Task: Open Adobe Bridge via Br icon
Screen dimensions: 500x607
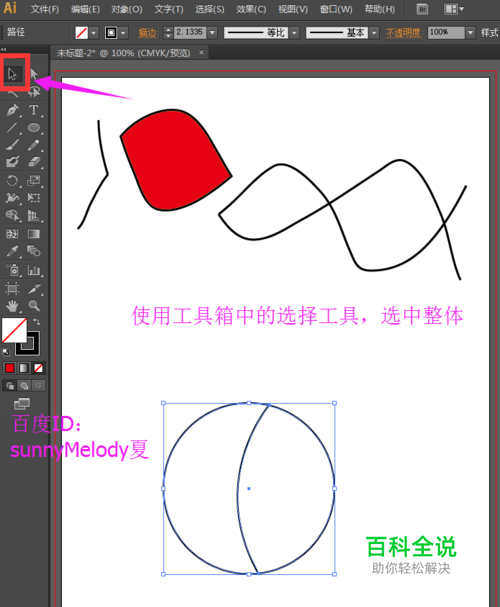Action: coord(422,9)
